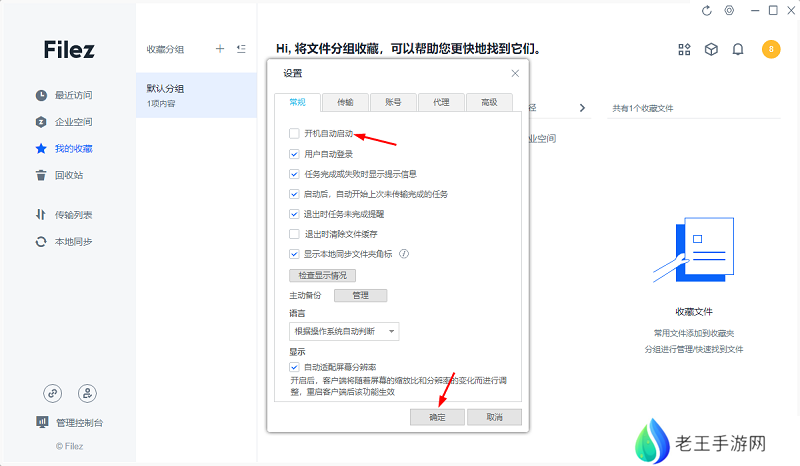Click the refresh icon in title bar
This screenshot has height=466, width=800.
(x=707, y=11)
